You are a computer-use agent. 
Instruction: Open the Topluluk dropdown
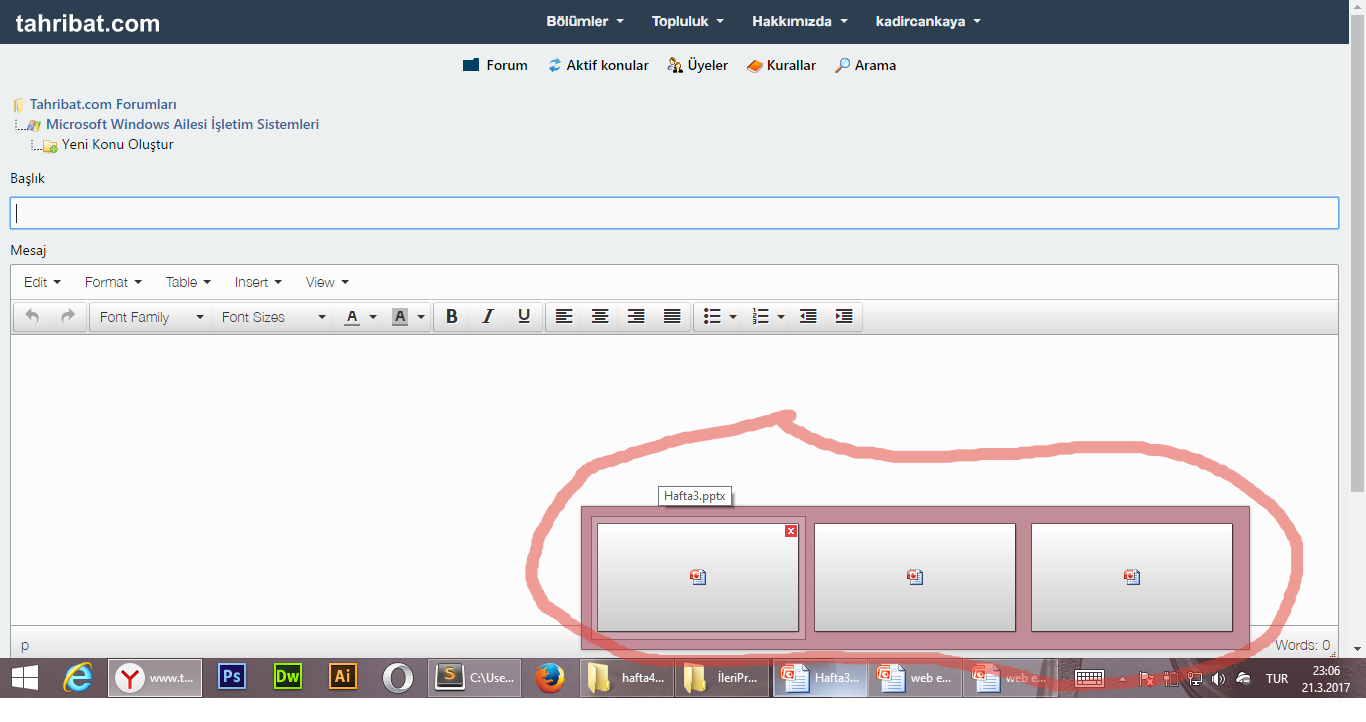click(688, 21)
